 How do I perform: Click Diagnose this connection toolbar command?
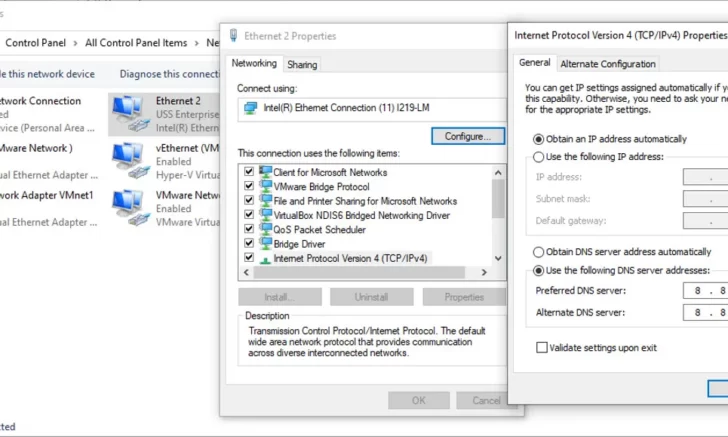169,74
